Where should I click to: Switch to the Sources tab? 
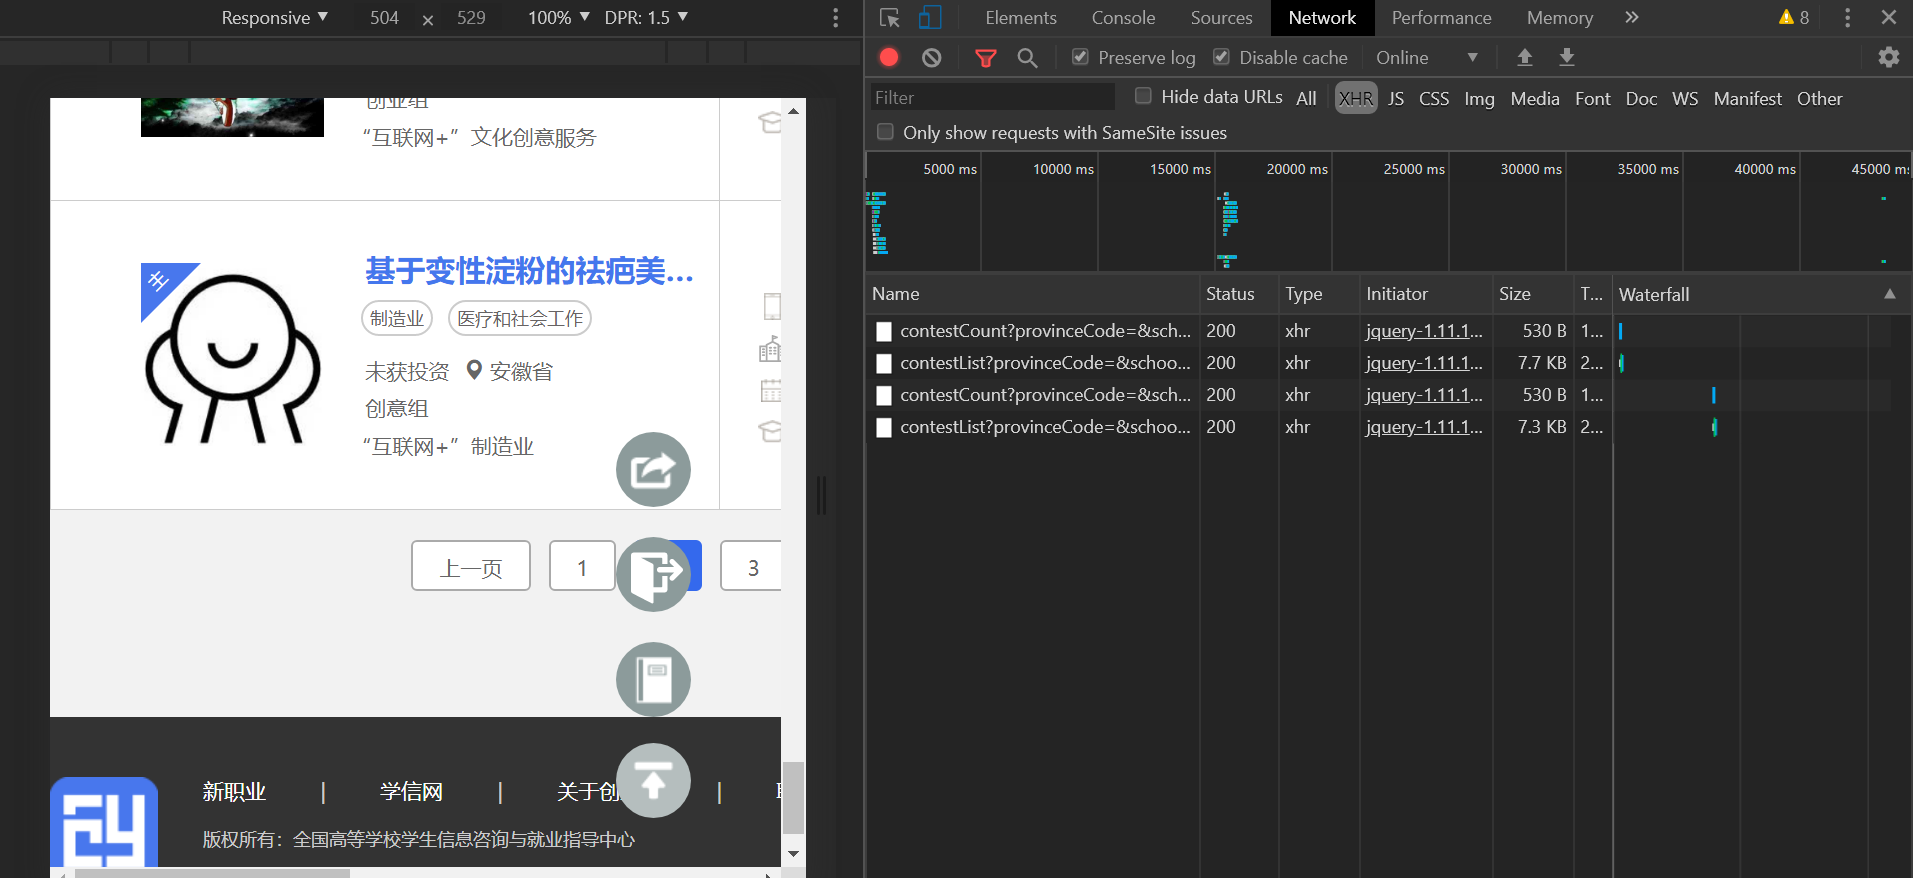pos(1221,18)
